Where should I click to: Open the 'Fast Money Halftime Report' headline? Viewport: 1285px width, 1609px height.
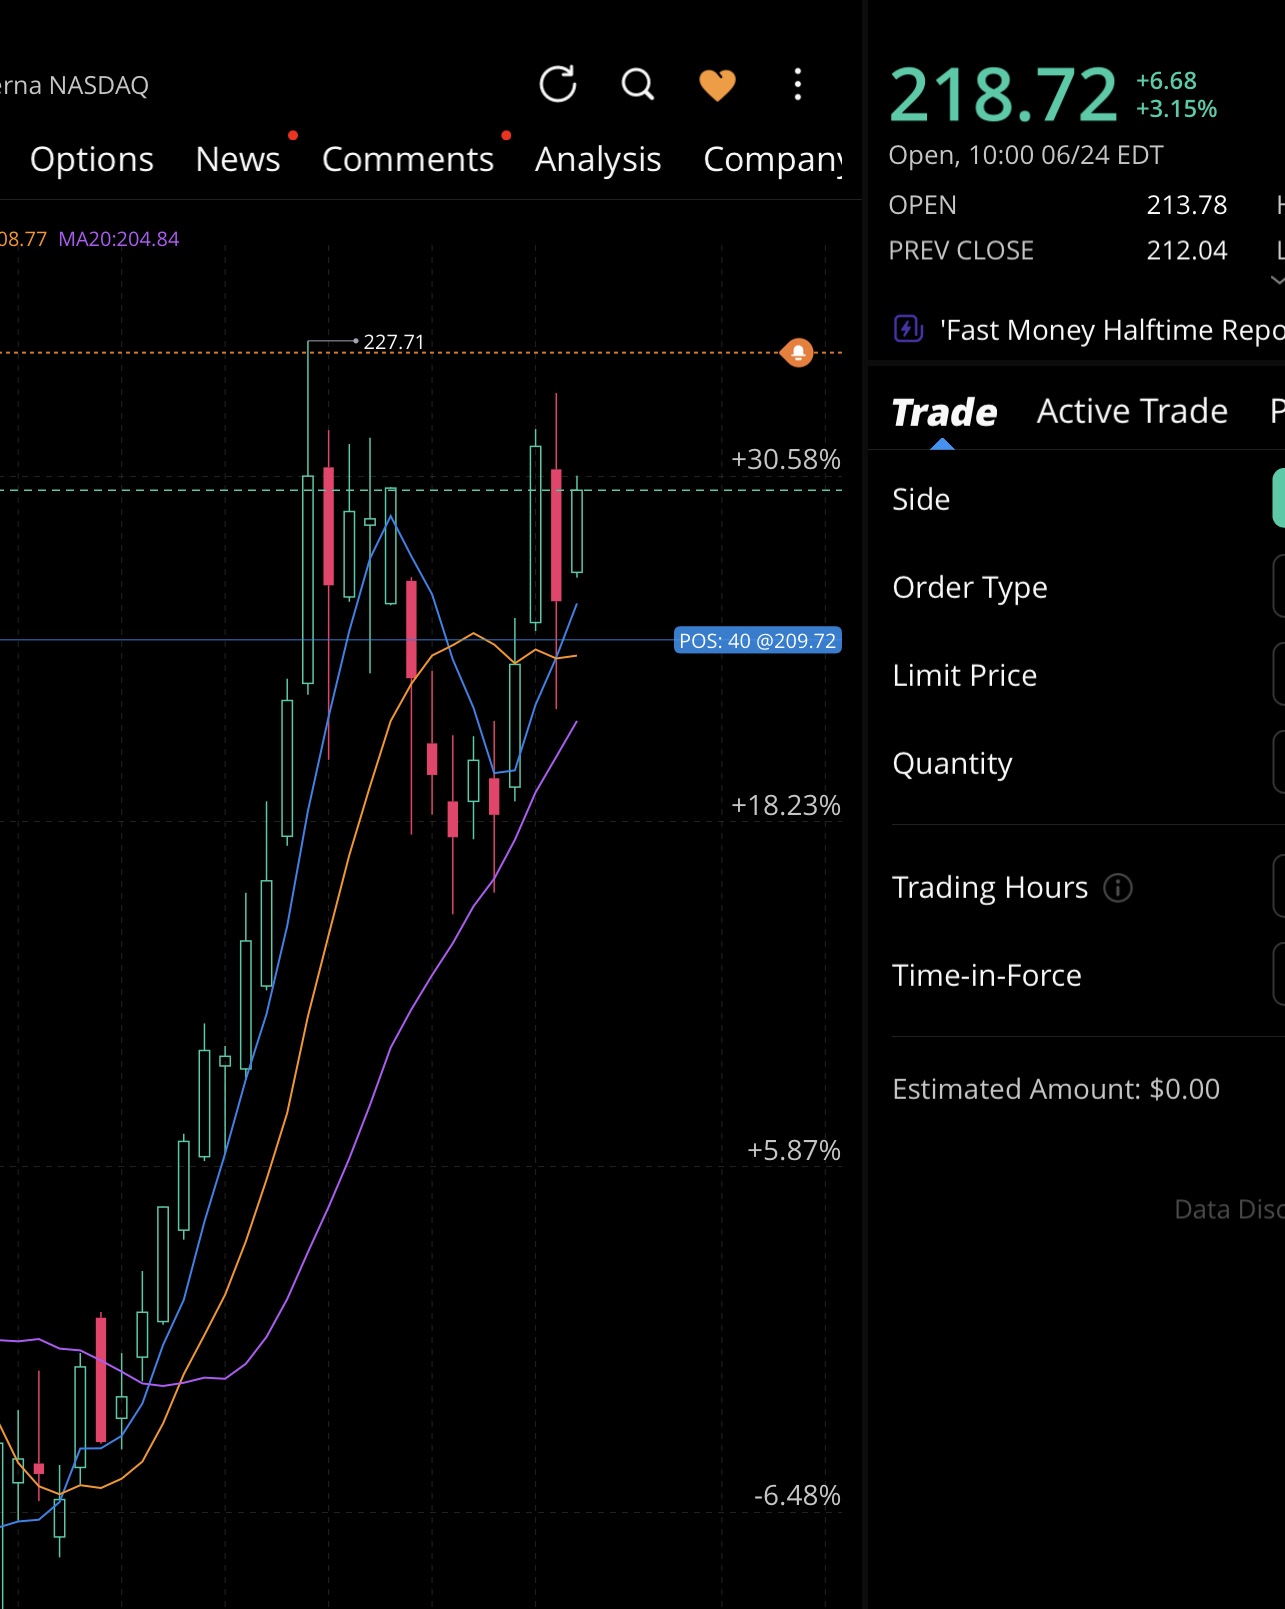point(1110,330)
